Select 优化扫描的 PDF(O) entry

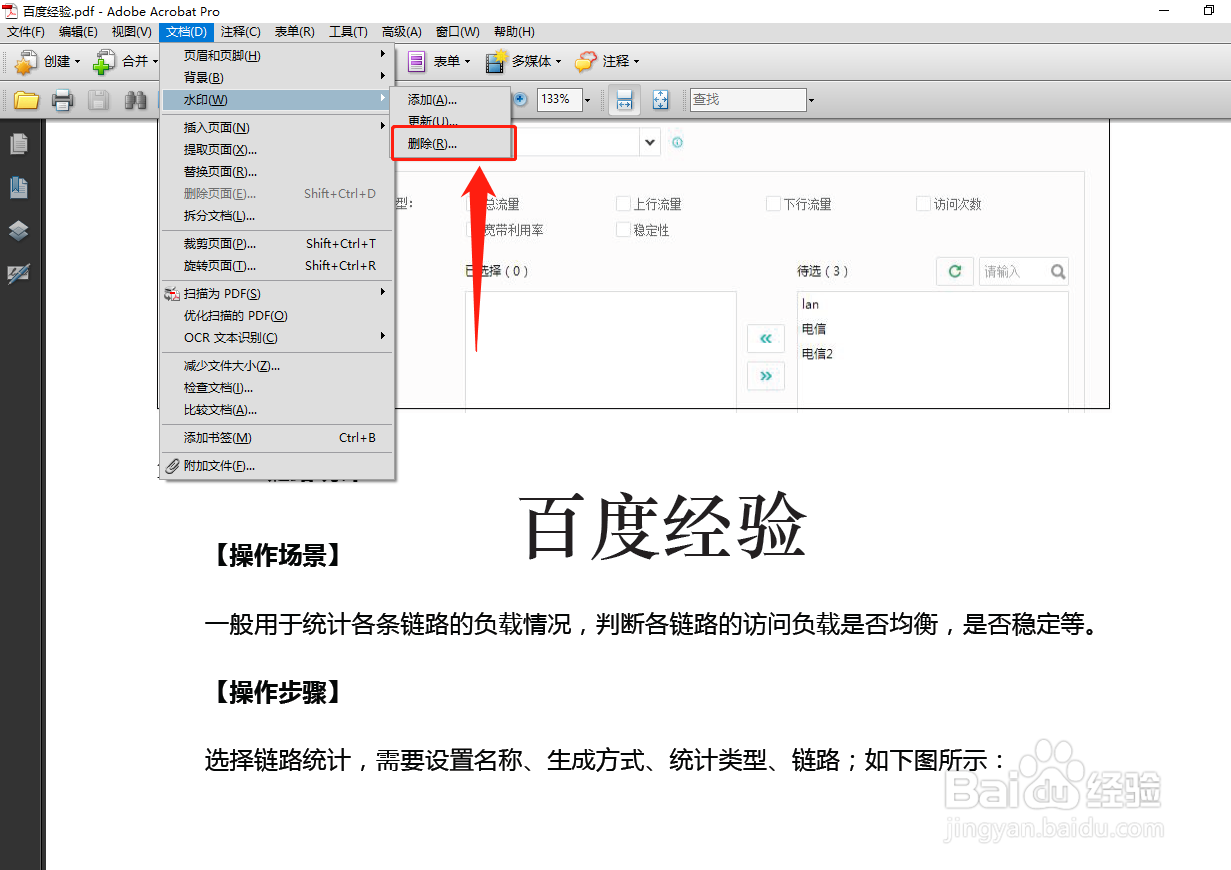click(277, 315)
